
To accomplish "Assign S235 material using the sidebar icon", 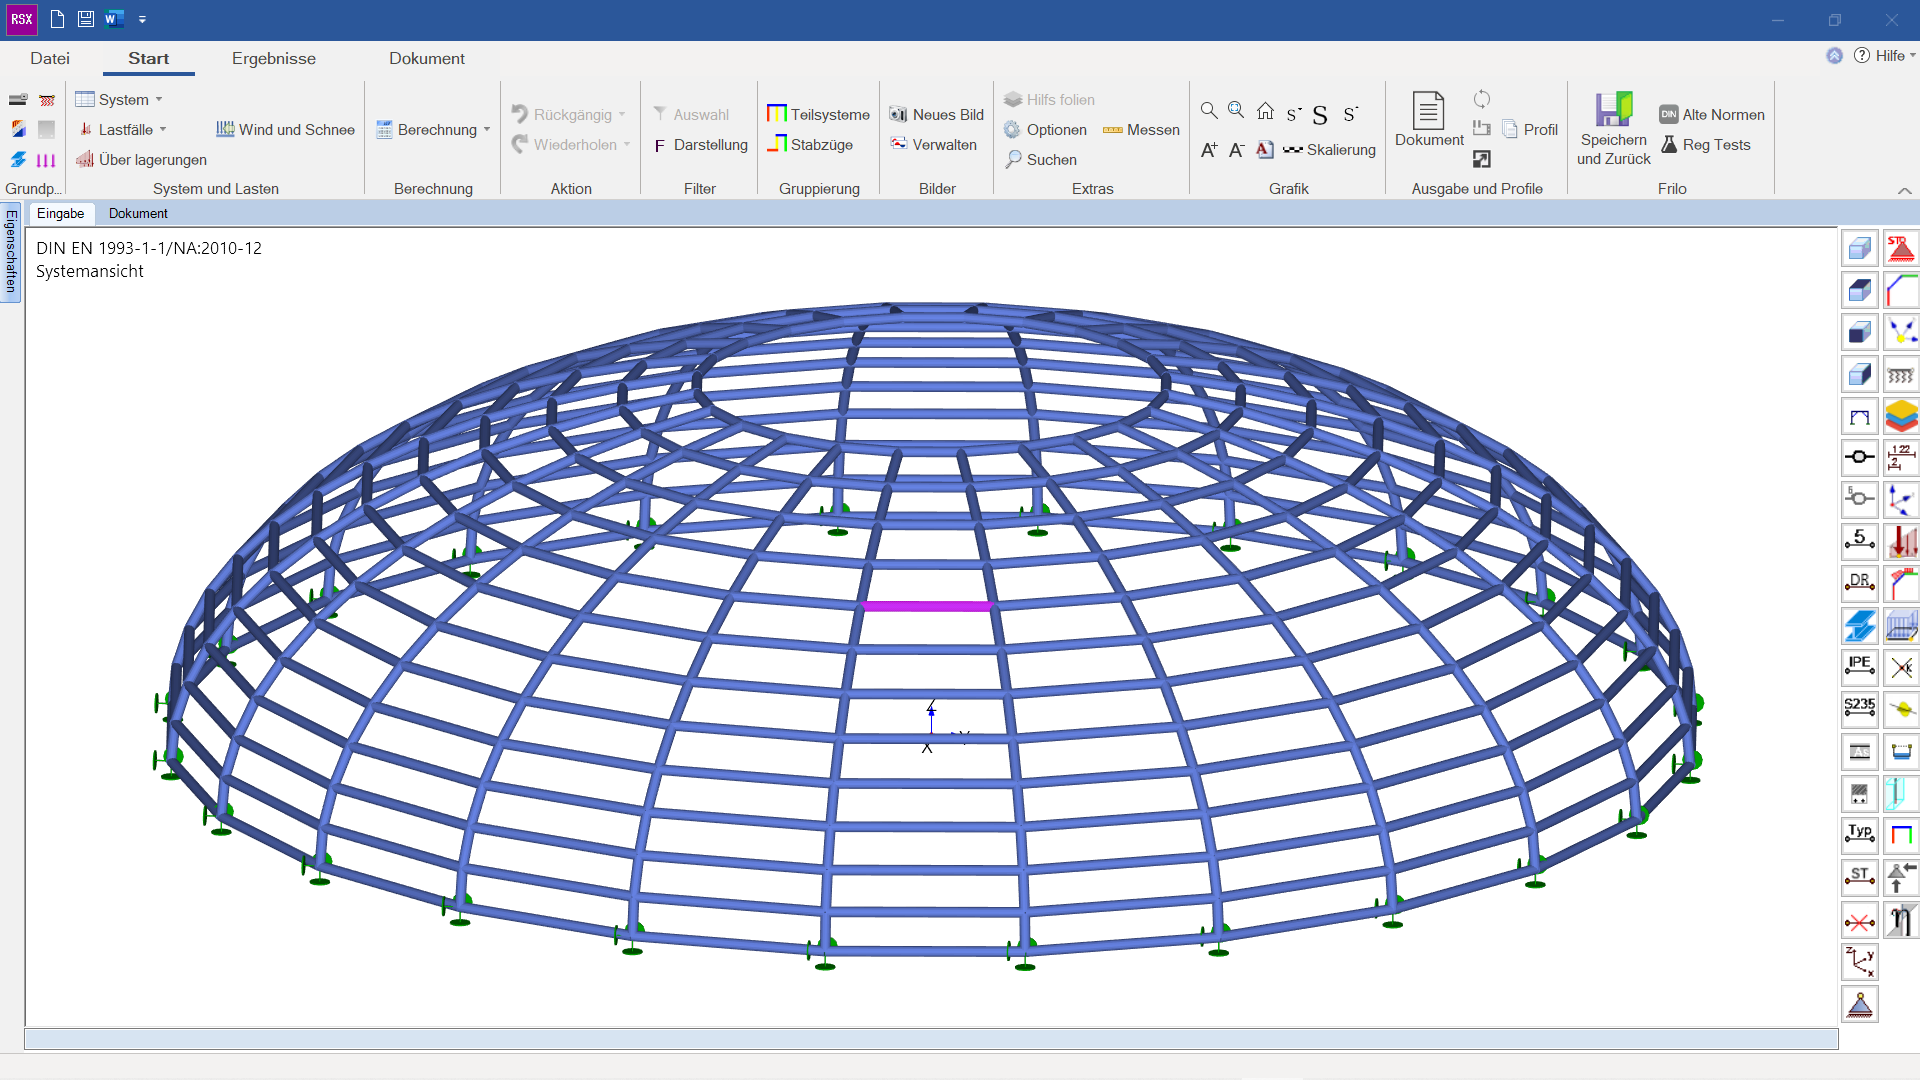I will tap(1860, 708).
